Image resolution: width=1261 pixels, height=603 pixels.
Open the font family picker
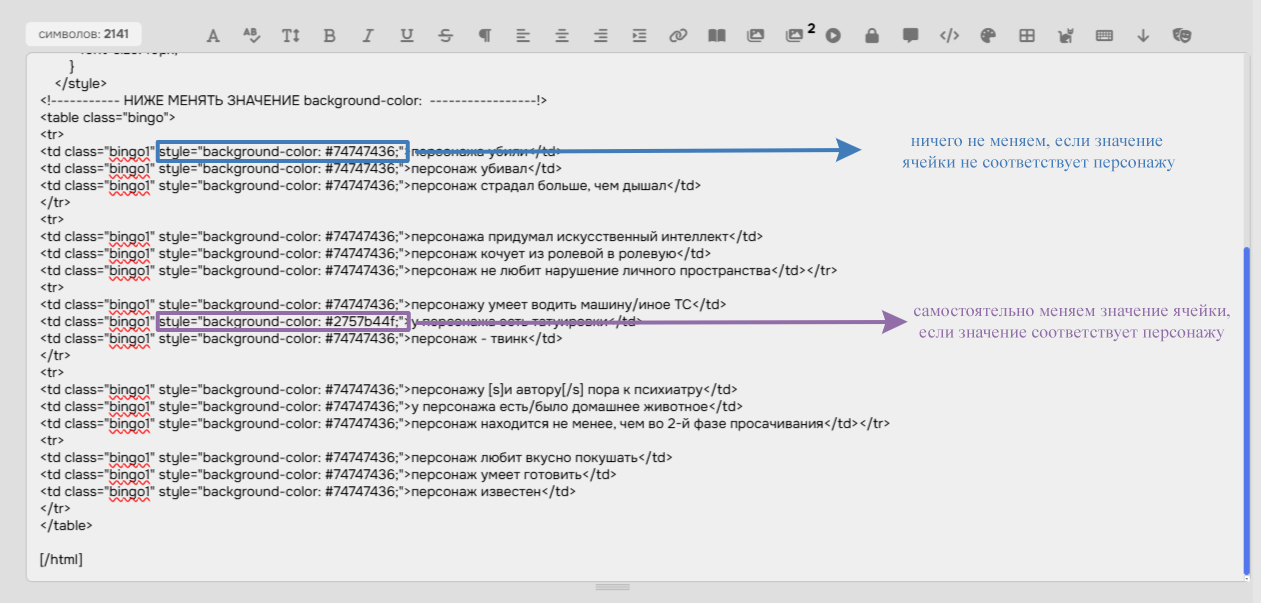click(x=213, y=36)
